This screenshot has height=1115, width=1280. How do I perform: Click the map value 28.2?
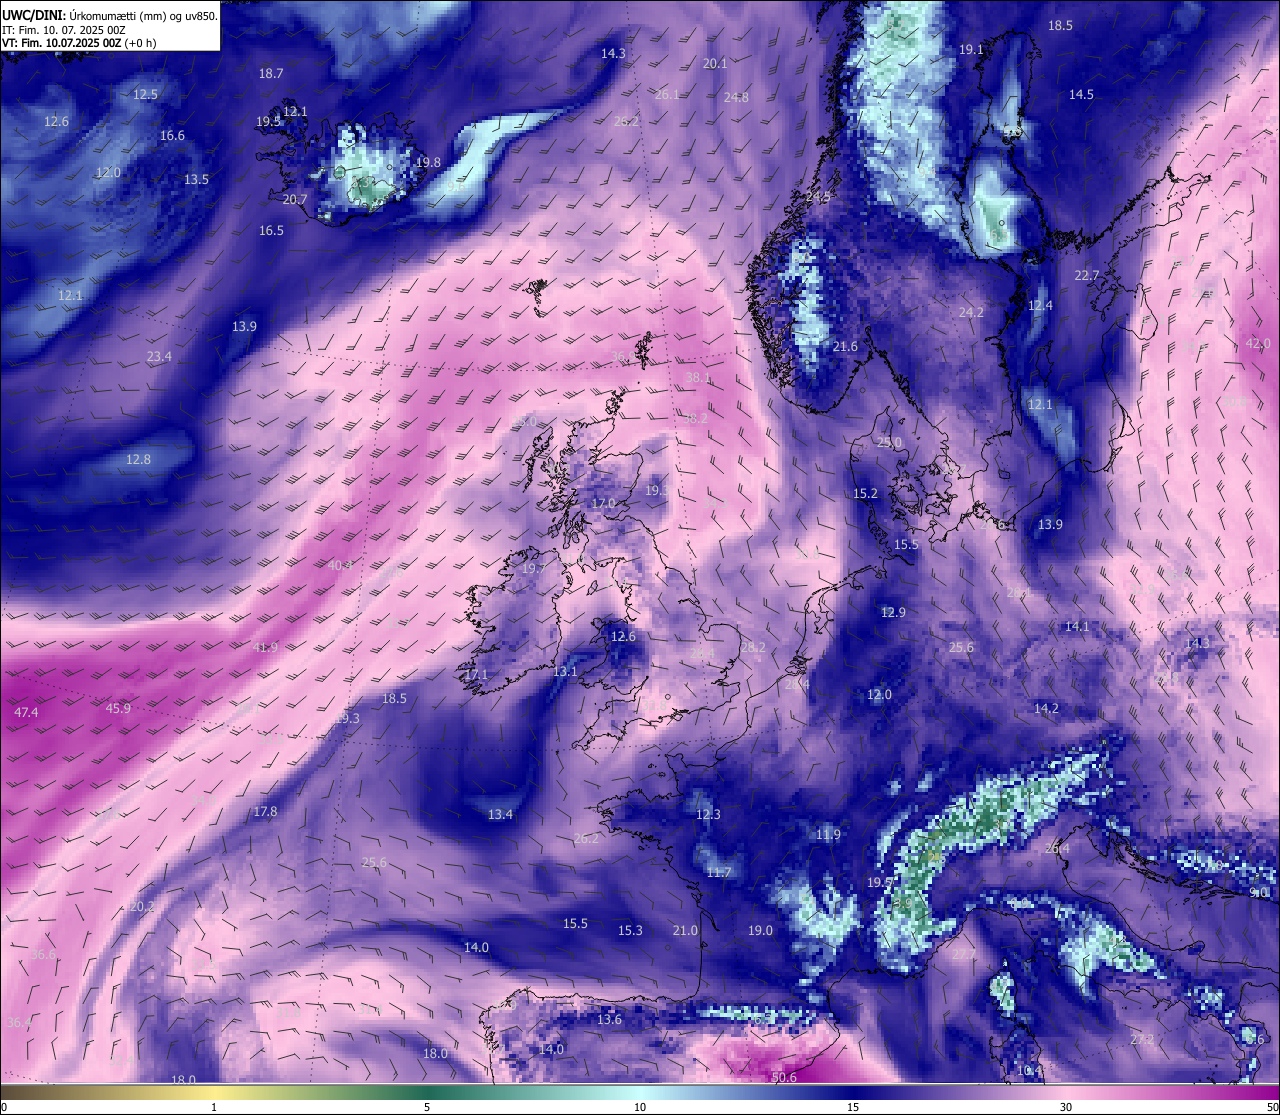pos(753,648)
